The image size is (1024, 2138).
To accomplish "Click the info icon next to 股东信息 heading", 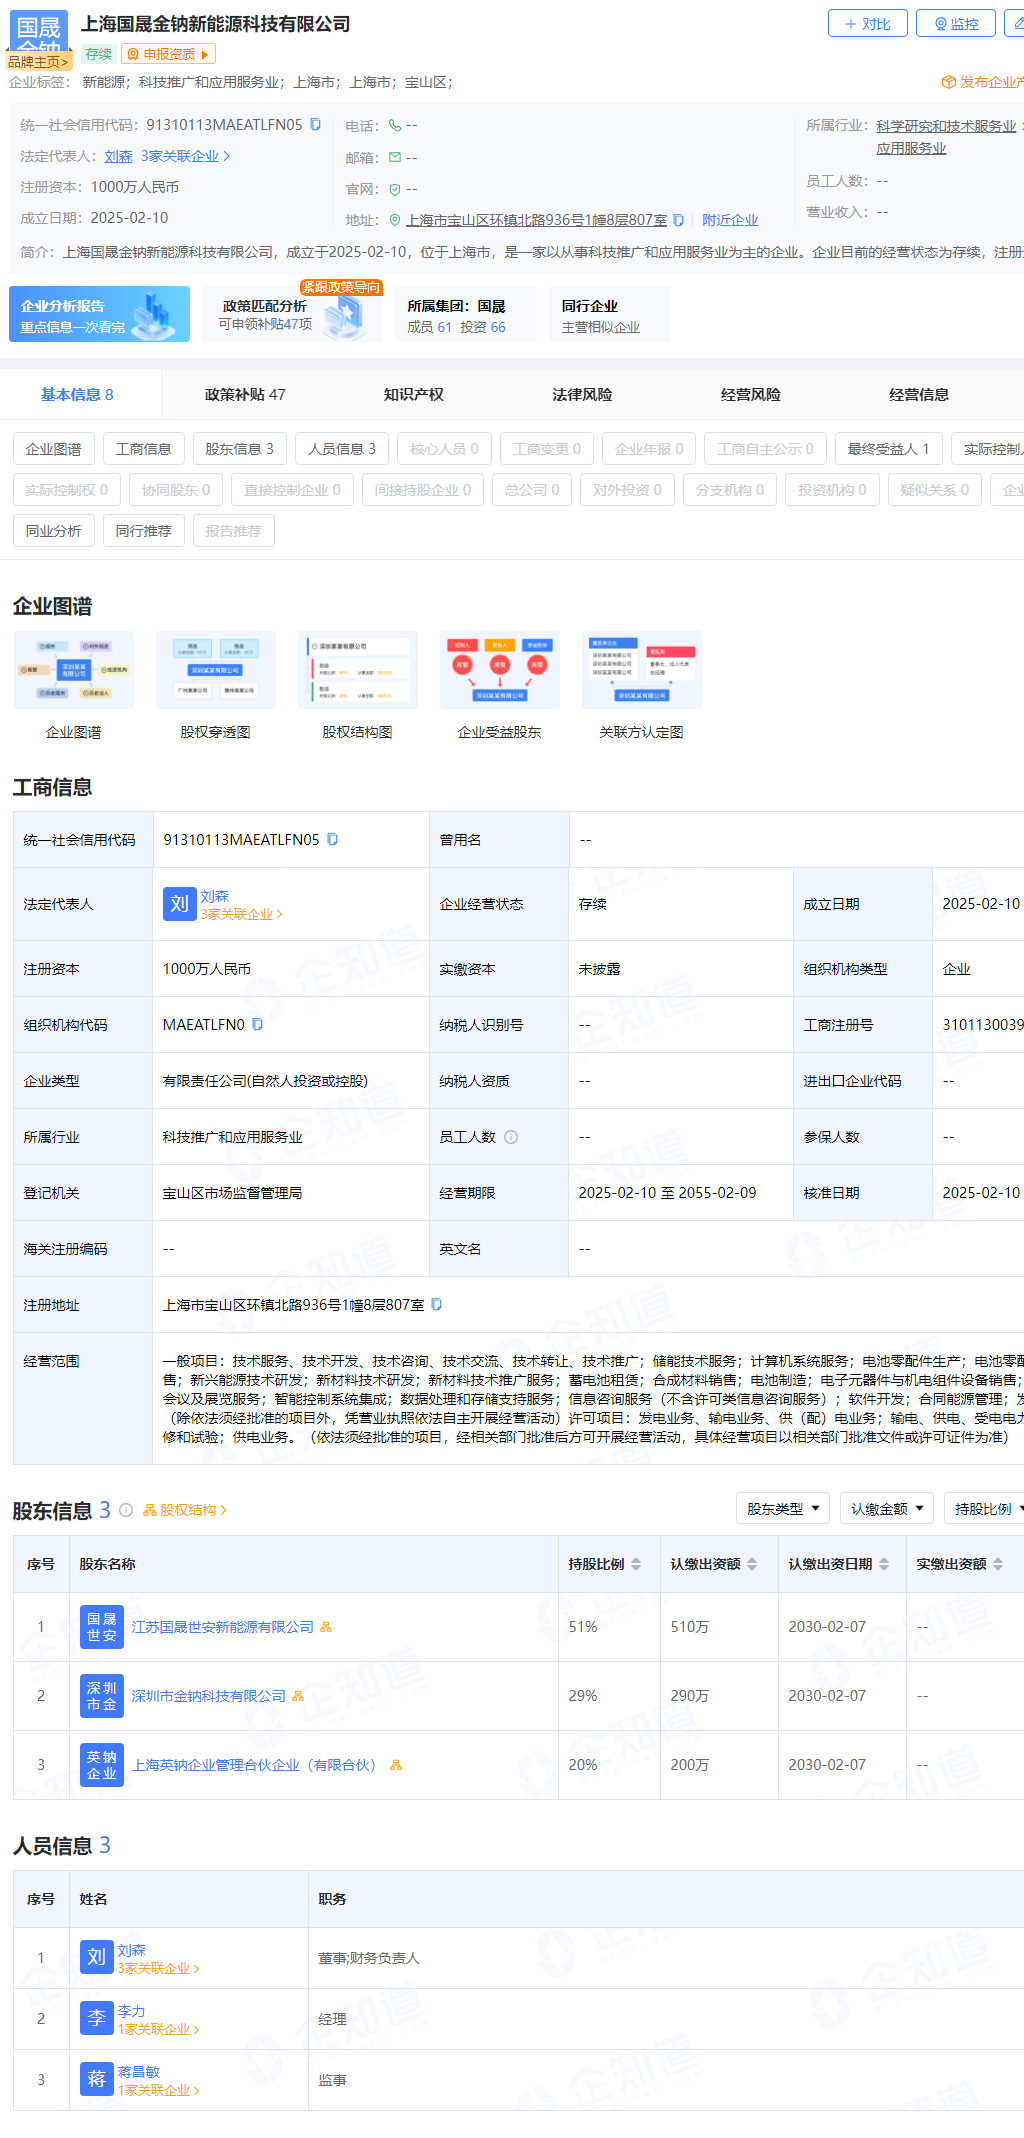I will 126,1510.
